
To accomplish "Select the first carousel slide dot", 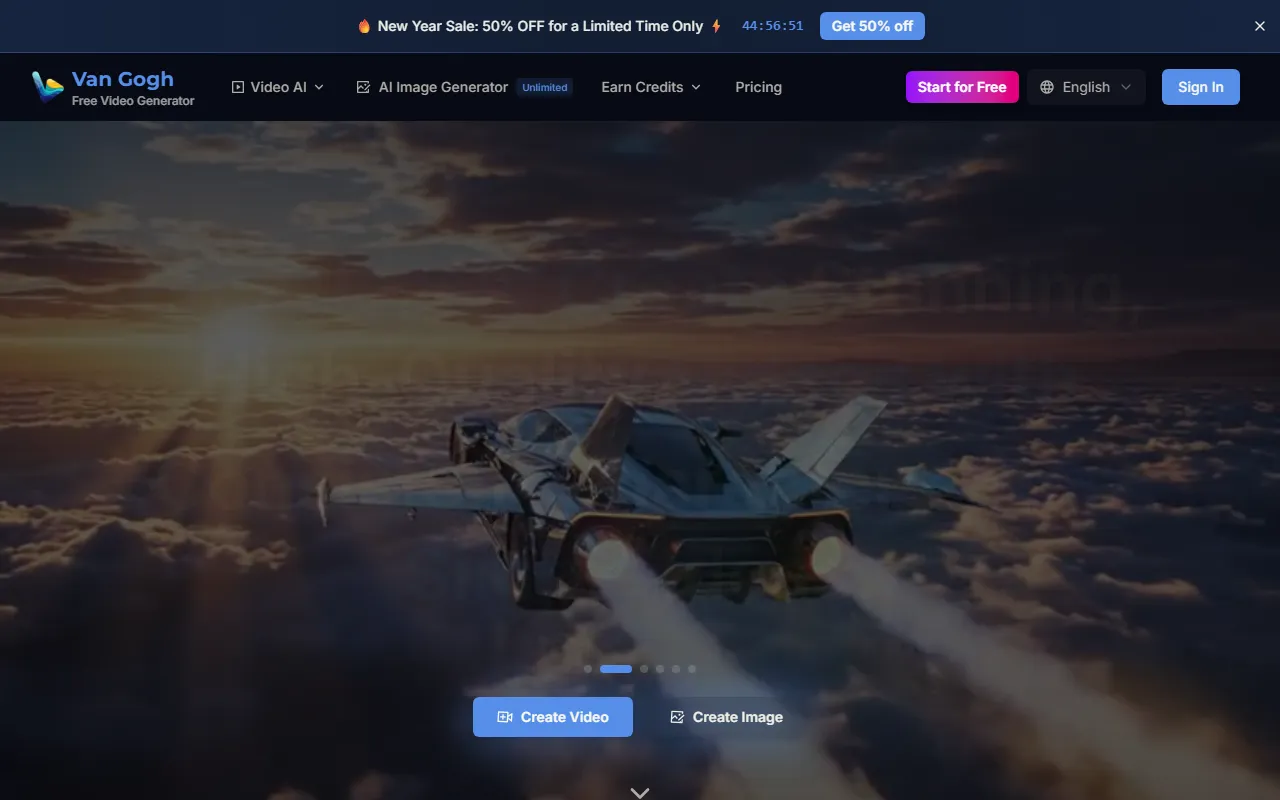I will pyautogui.click(x=588, y=669).
